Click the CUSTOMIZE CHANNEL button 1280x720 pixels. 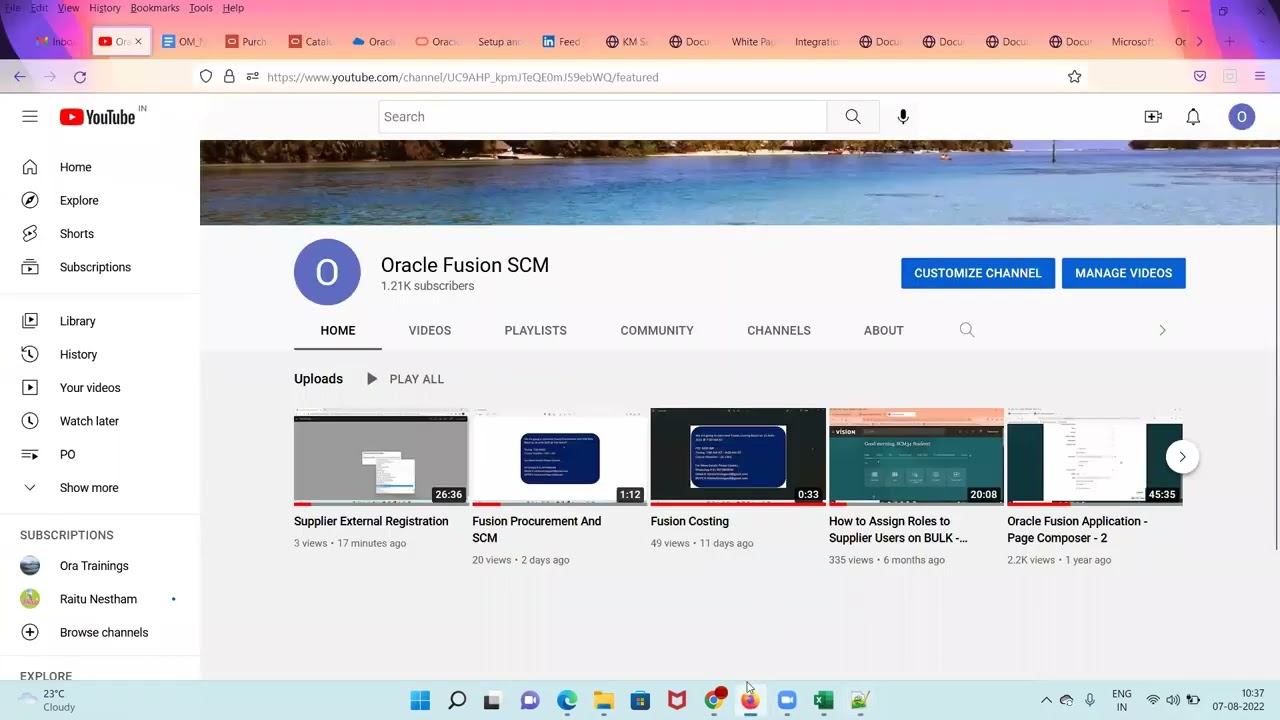click(978, 273)
